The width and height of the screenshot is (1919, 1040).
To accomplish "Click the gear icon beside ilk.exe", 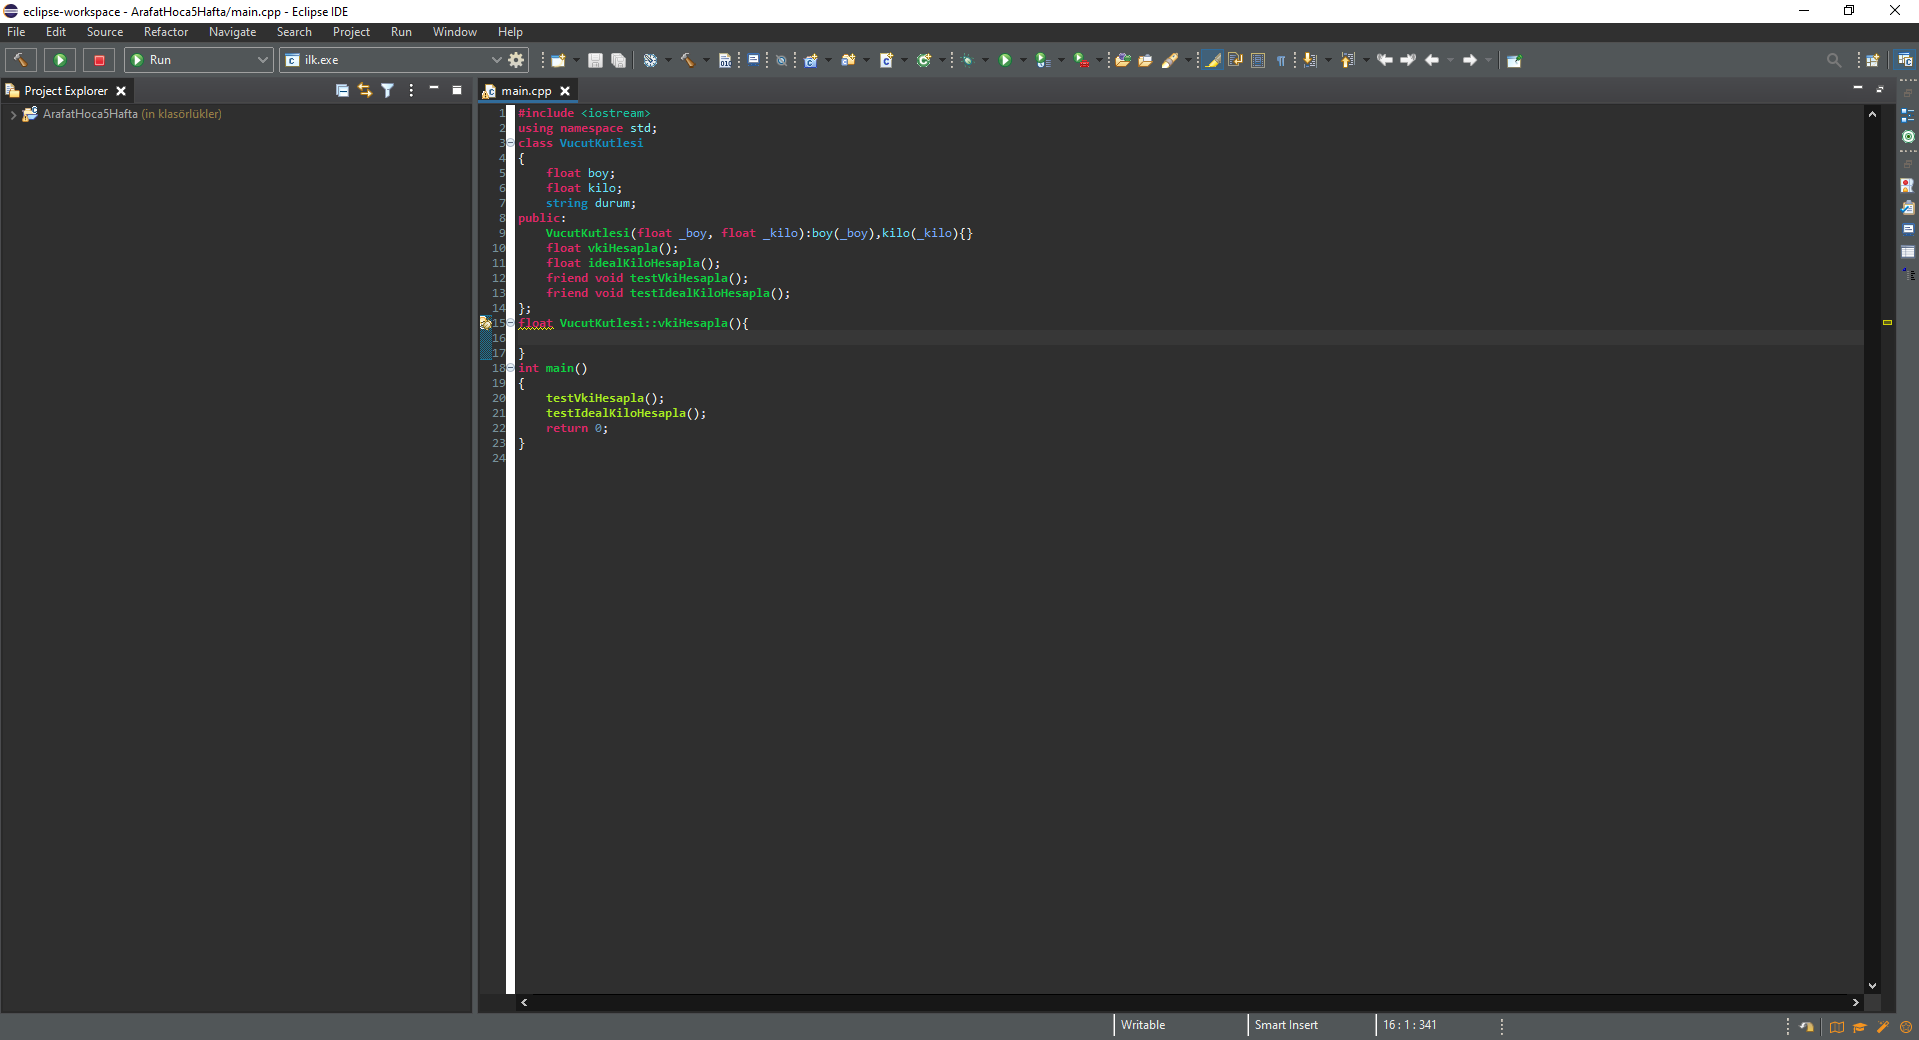I will pos(516,60).
